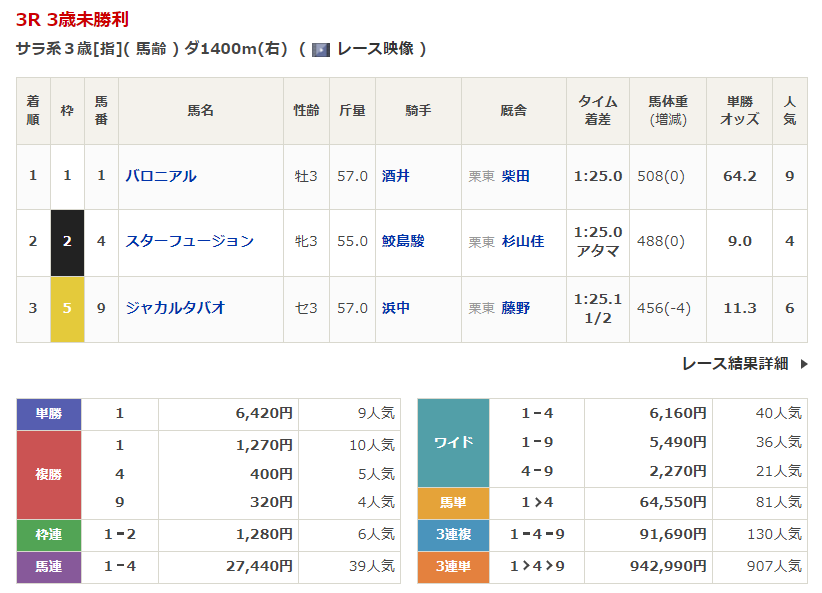Click the yellow frame 5 swatch

(x=67, y=308)
